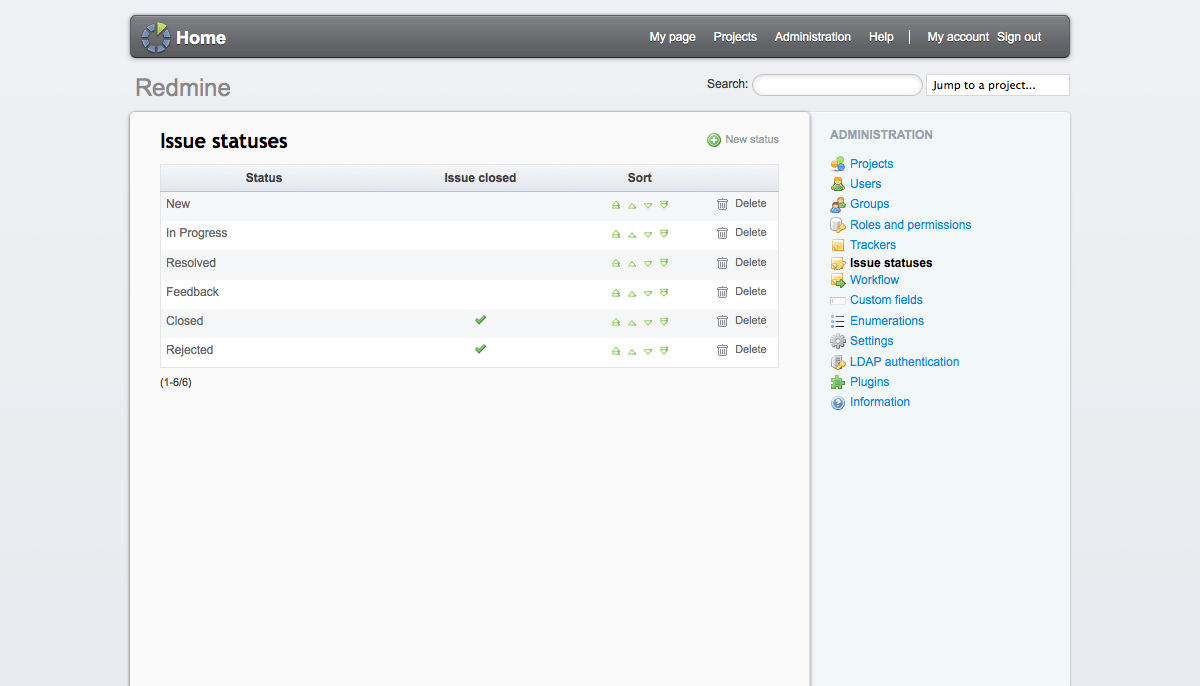Viewport: 1200px width, 686px height.
Task: Move Feedback status up one
Action: 632,293
